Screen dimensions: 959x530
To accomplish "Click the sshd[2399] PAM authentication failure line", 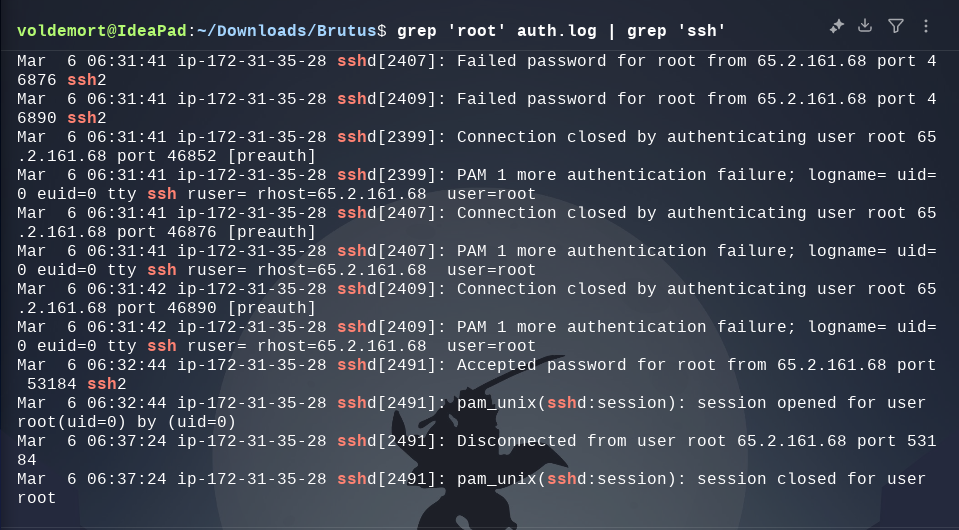I will tap(476, 185).
